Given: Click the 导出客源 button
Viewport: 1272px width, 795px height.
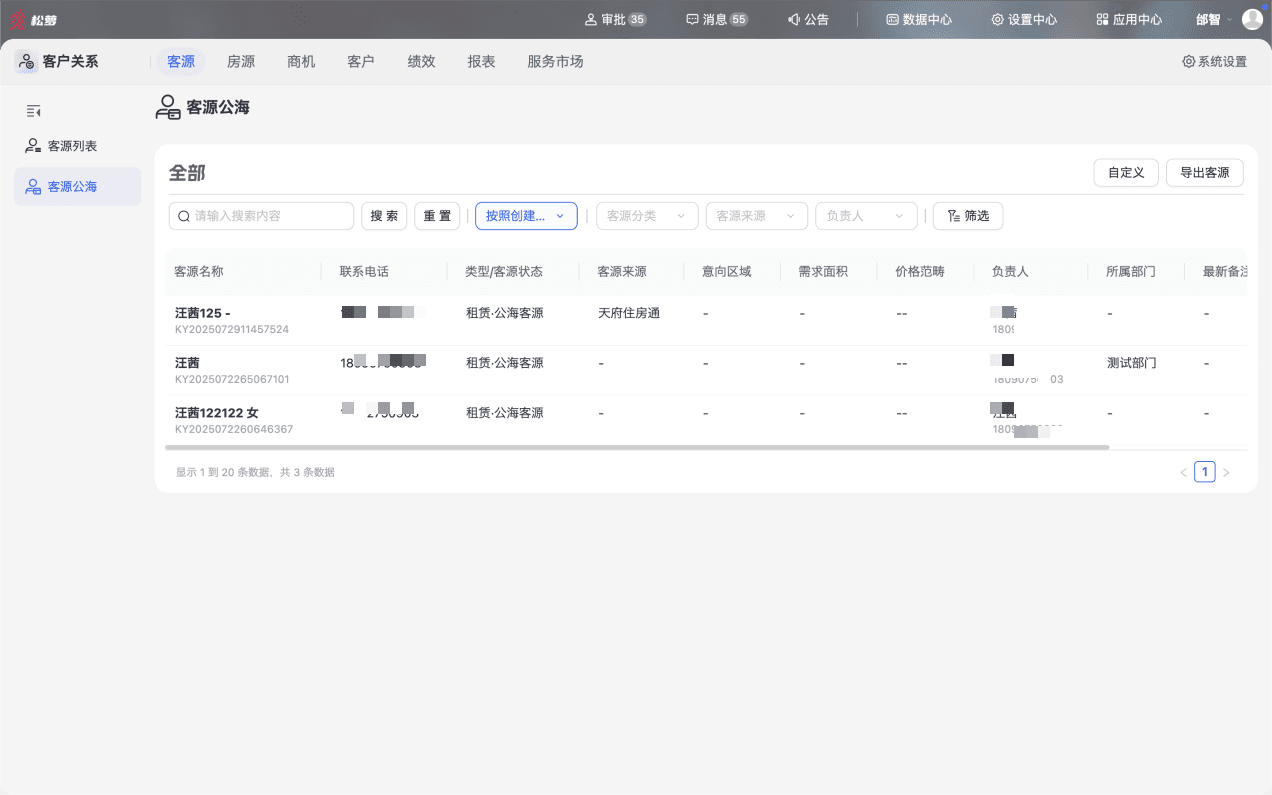Looking at the screenshot, I should [1204, 172].
